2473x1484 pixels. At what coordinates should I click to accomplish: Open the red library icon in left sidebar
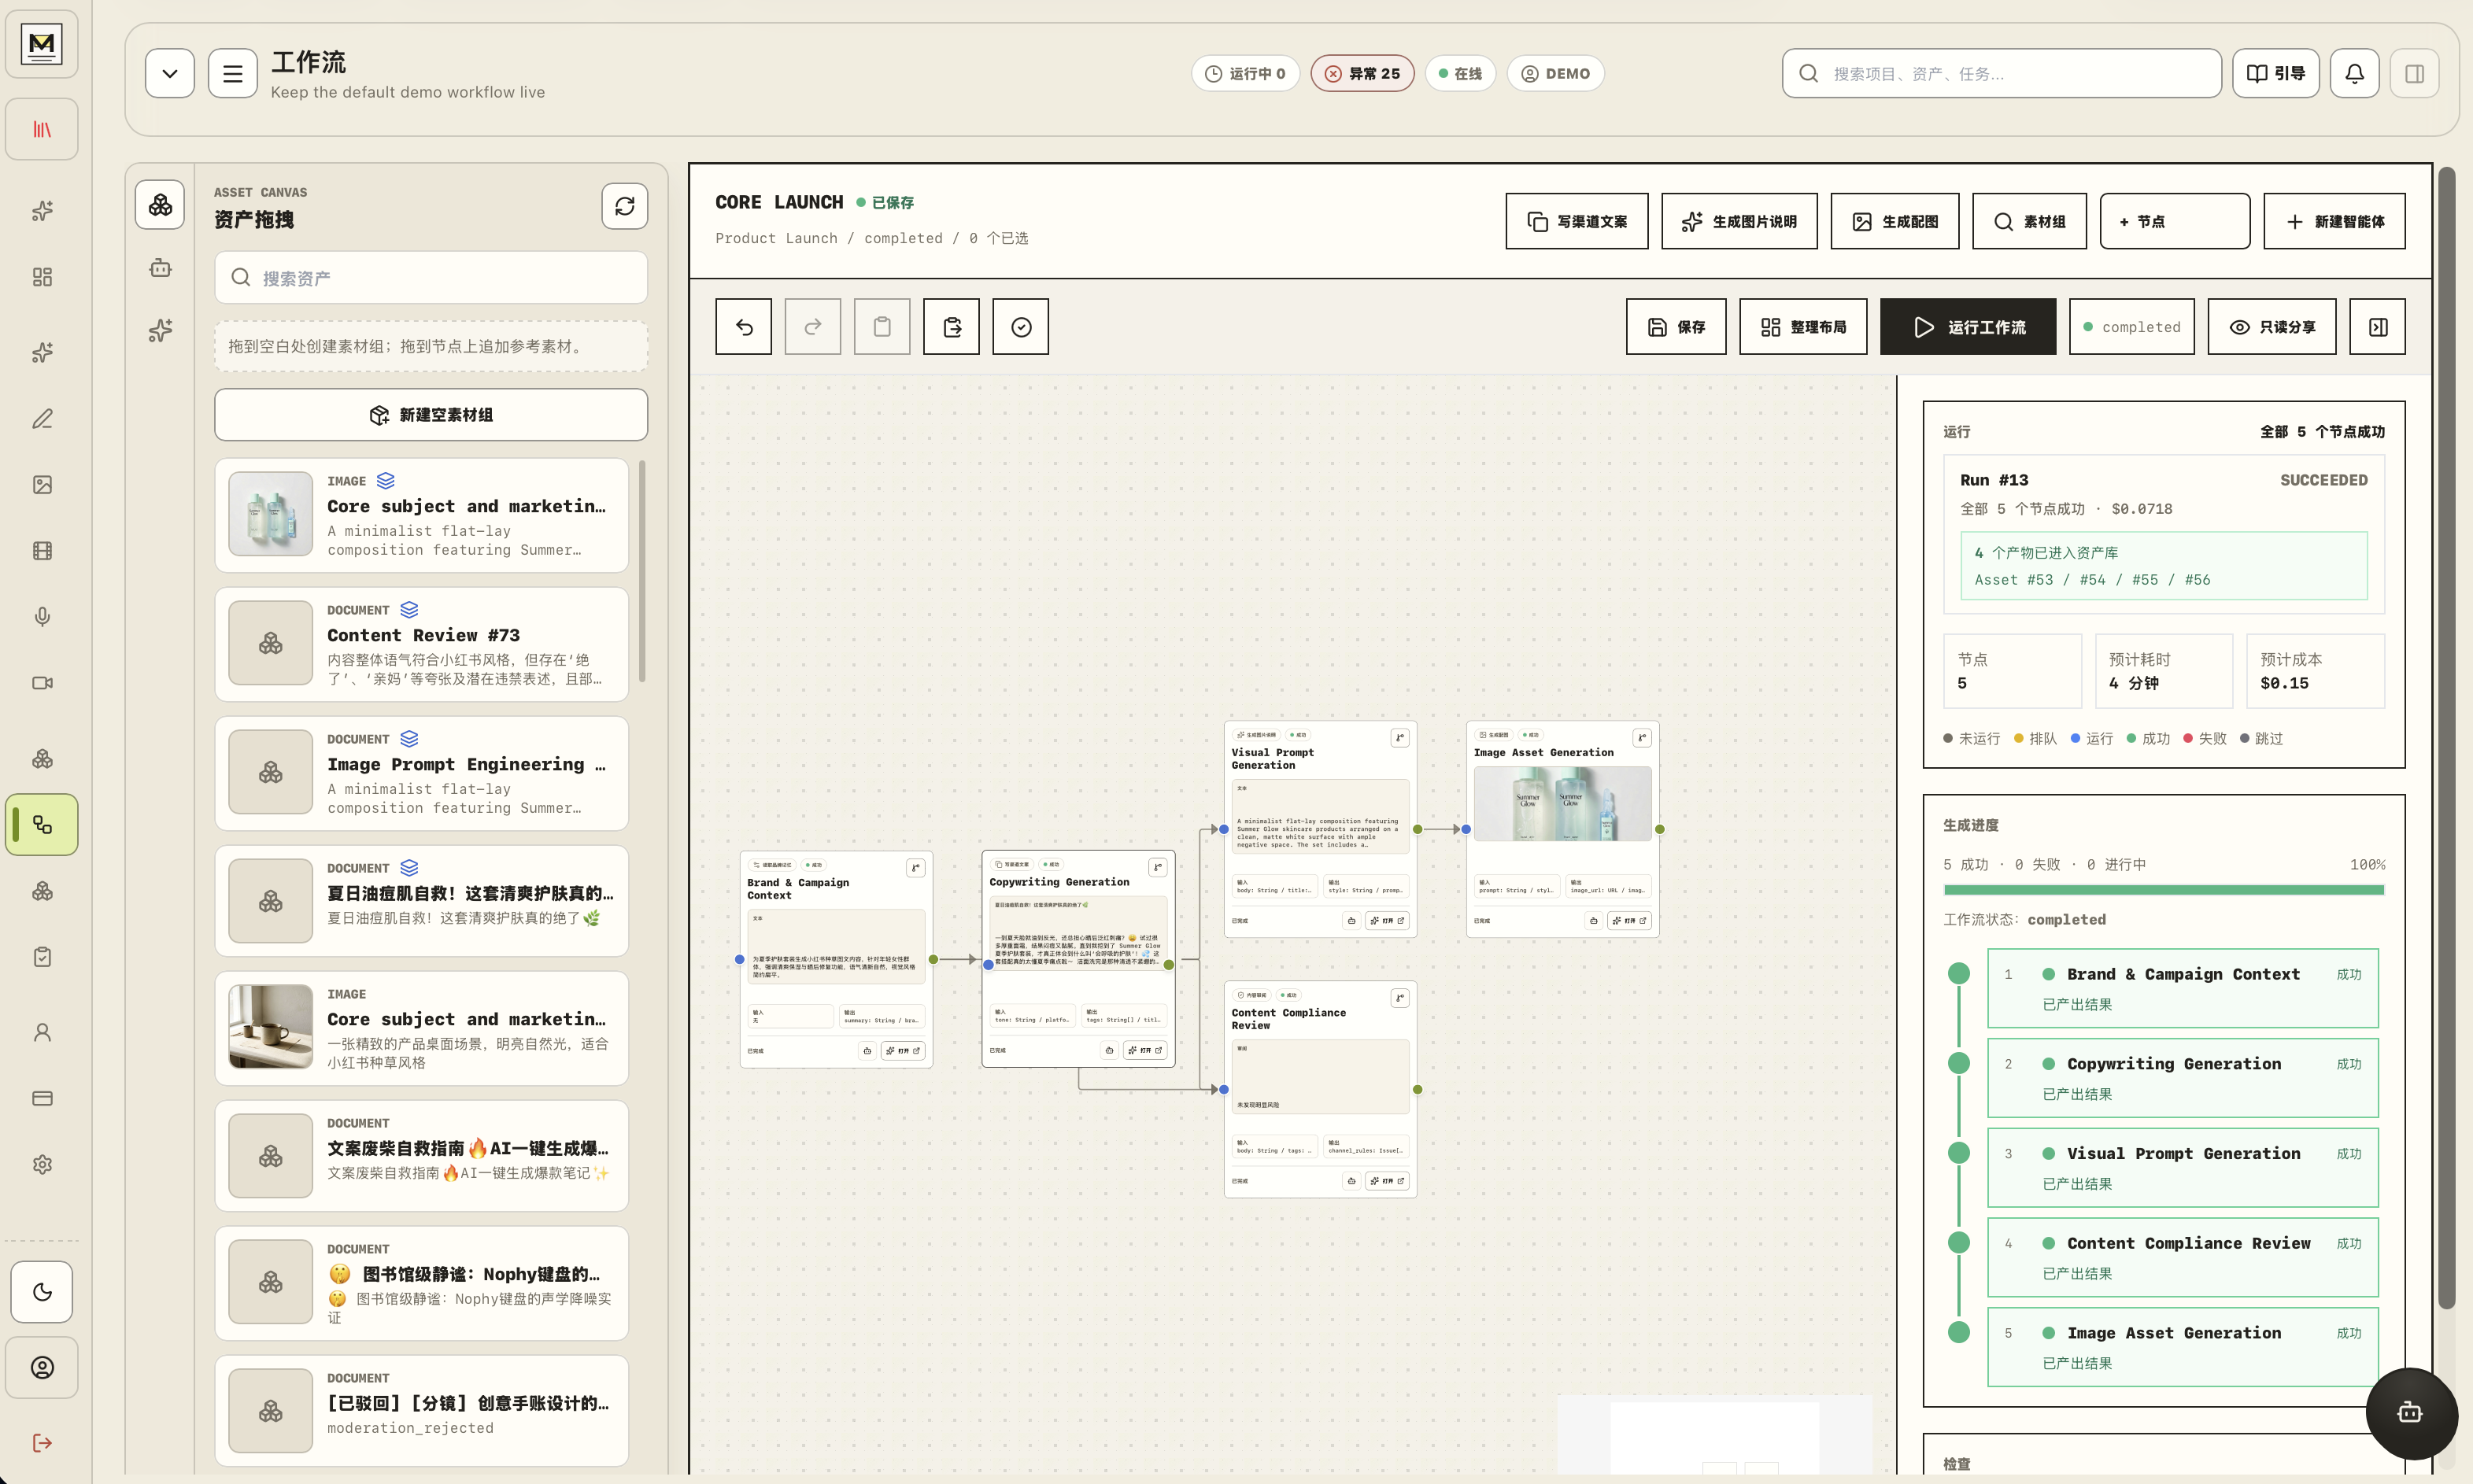[x=42, y=129]
